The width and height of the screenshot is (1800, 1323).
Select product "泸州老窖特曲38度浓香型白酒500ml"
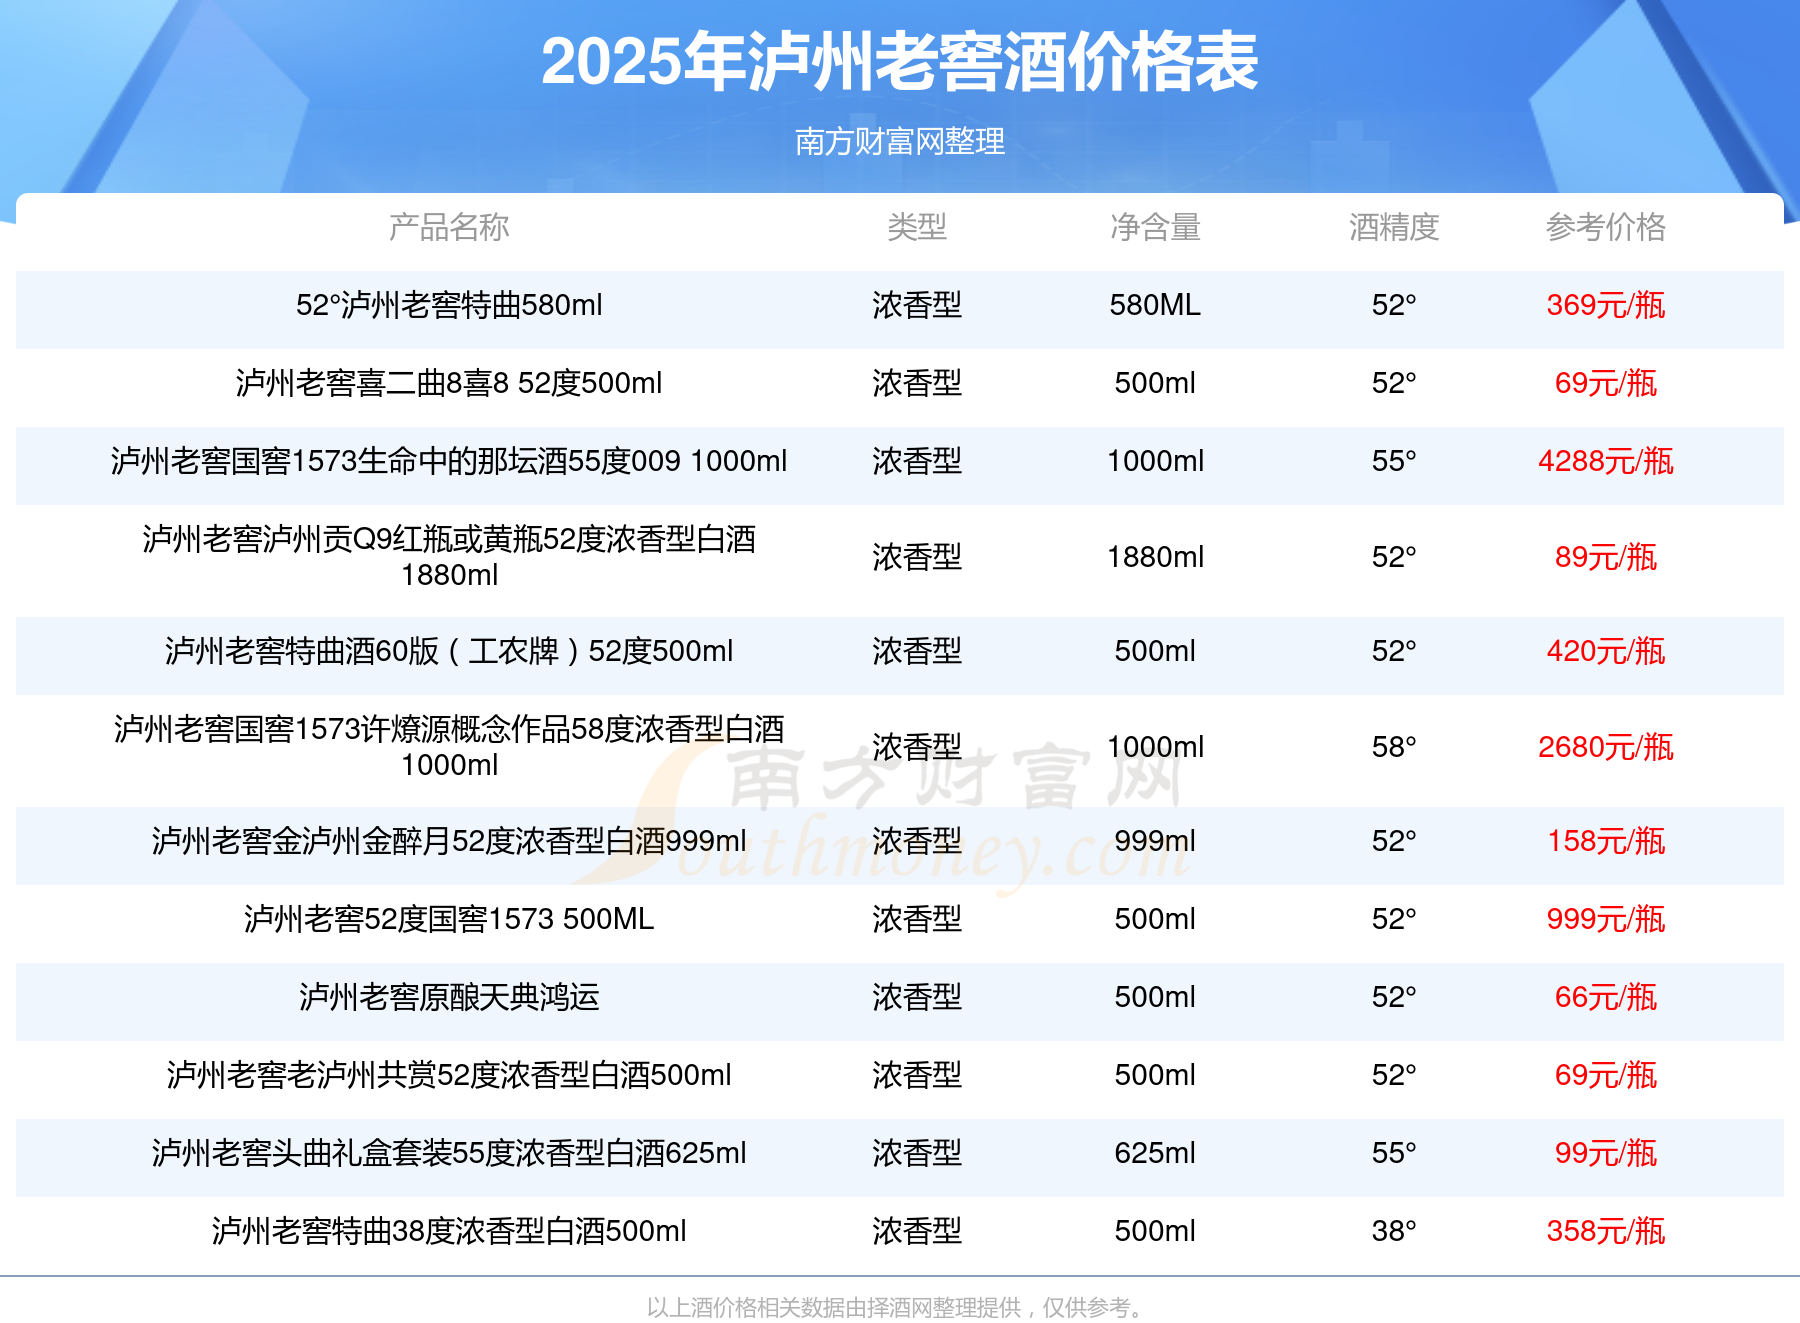[449, 1231]
